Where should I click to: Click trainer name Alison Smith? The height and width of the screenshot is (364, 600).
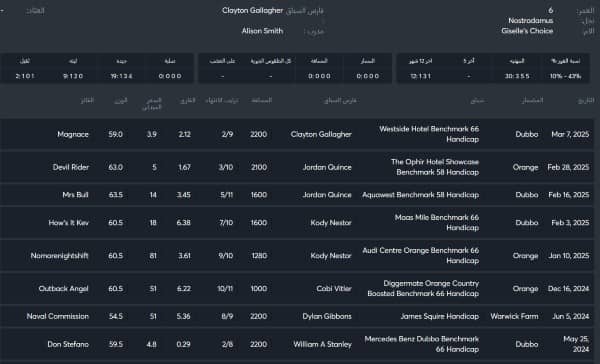[x=262, y=31]
